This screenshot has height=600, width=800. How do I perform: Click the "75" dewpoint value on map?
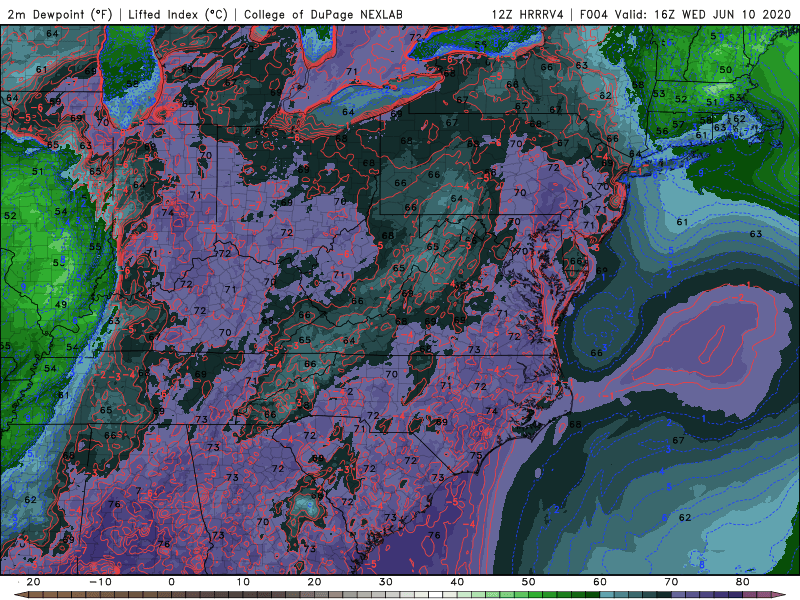(476, 456)
